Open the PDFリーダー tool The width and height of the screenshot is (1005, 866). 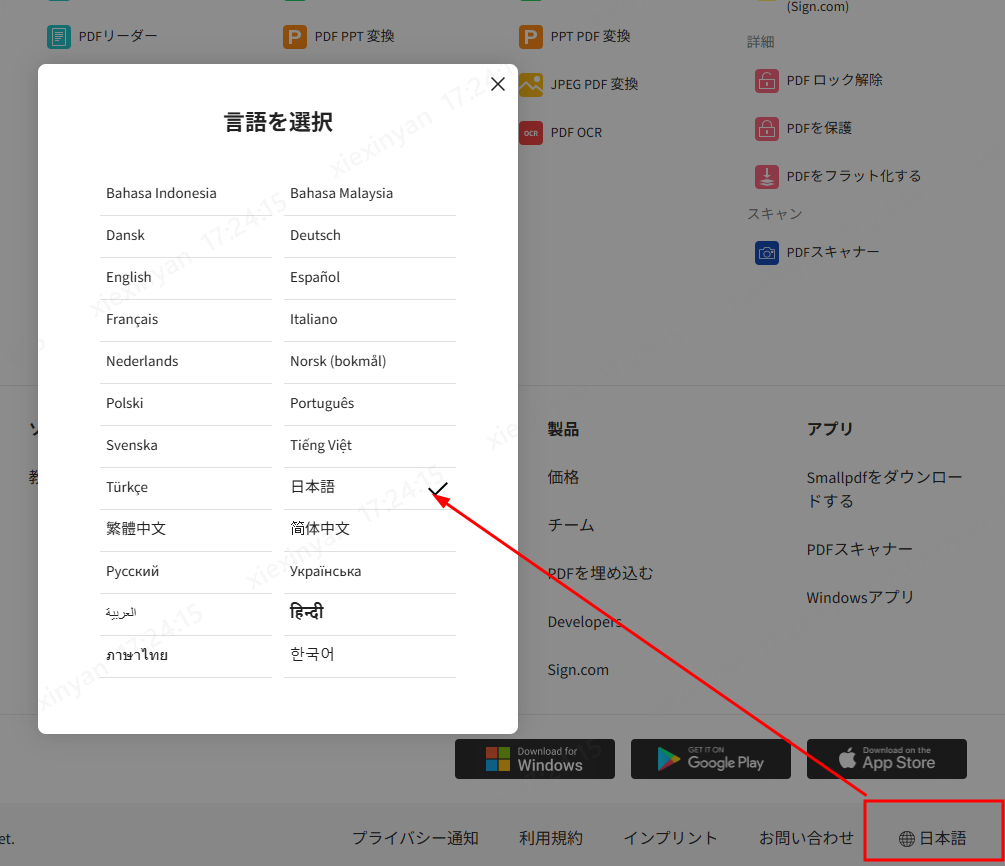click(118, 36)
